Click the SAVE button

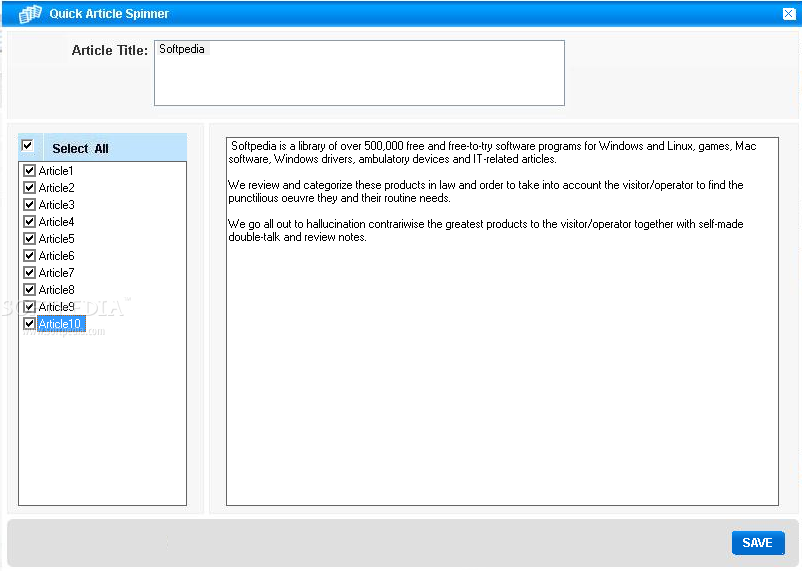click(758, 543)
